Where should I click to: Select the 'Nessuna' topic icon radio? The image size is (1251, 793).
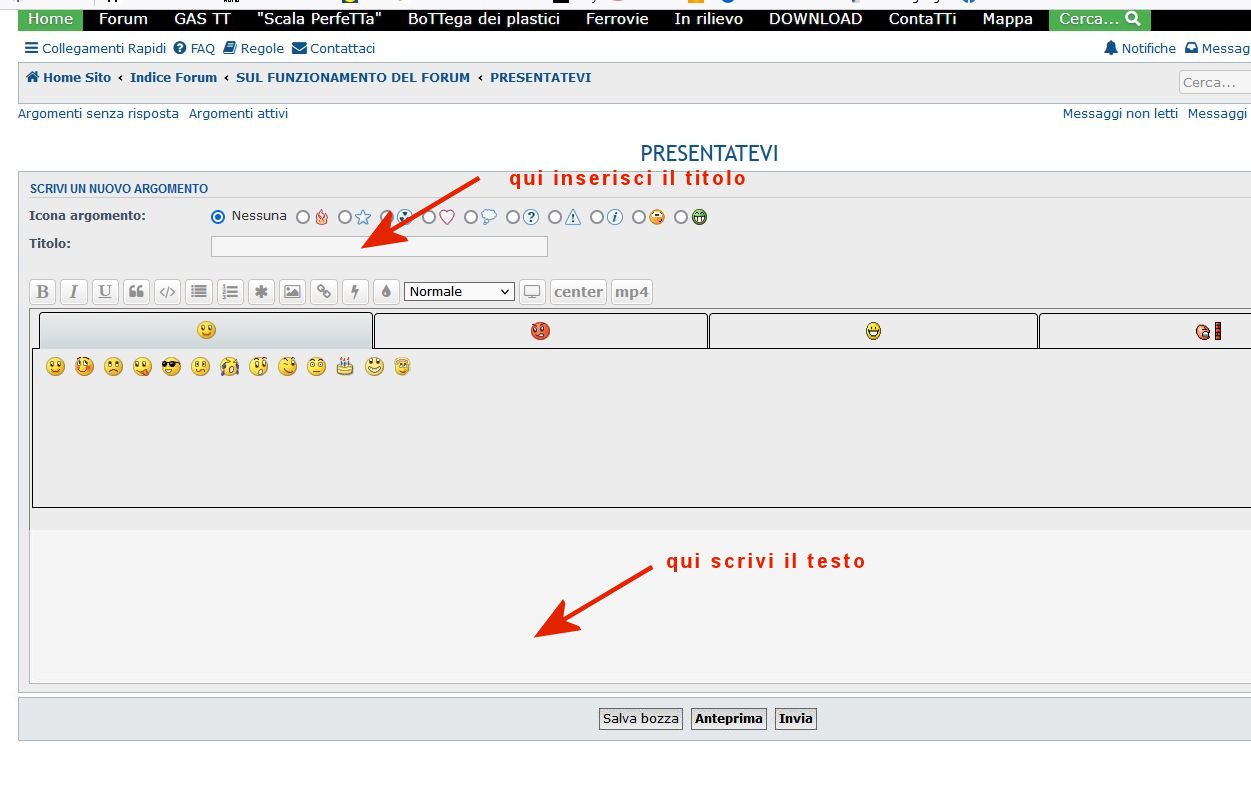pyautogui.click(x=218, y=217)
